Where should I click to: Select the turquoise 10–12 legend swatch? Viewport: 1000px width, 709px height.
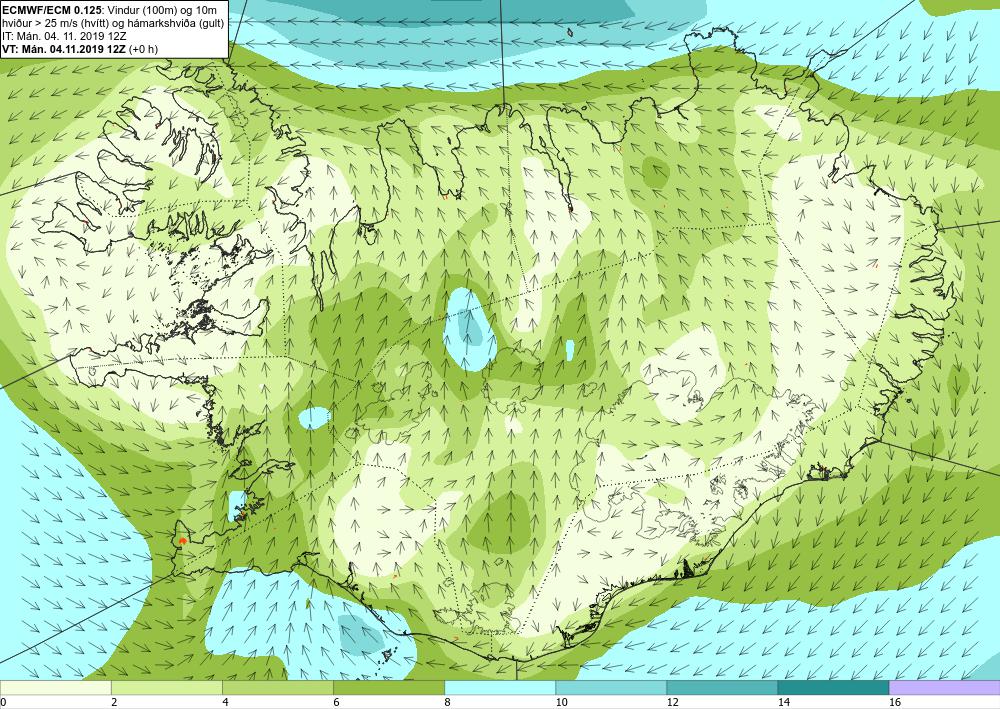point(611,688)
